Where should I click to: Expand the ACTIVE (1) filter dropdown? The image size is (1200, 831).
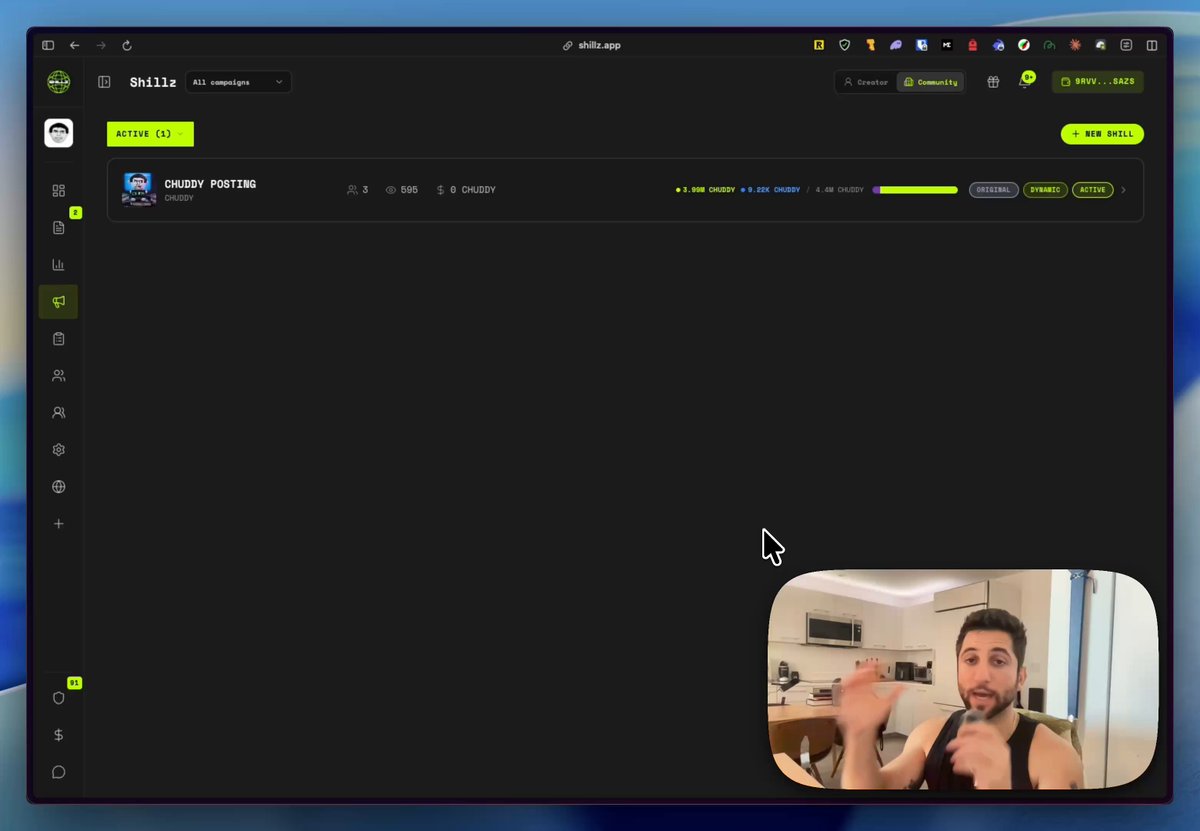pos(150,134)
